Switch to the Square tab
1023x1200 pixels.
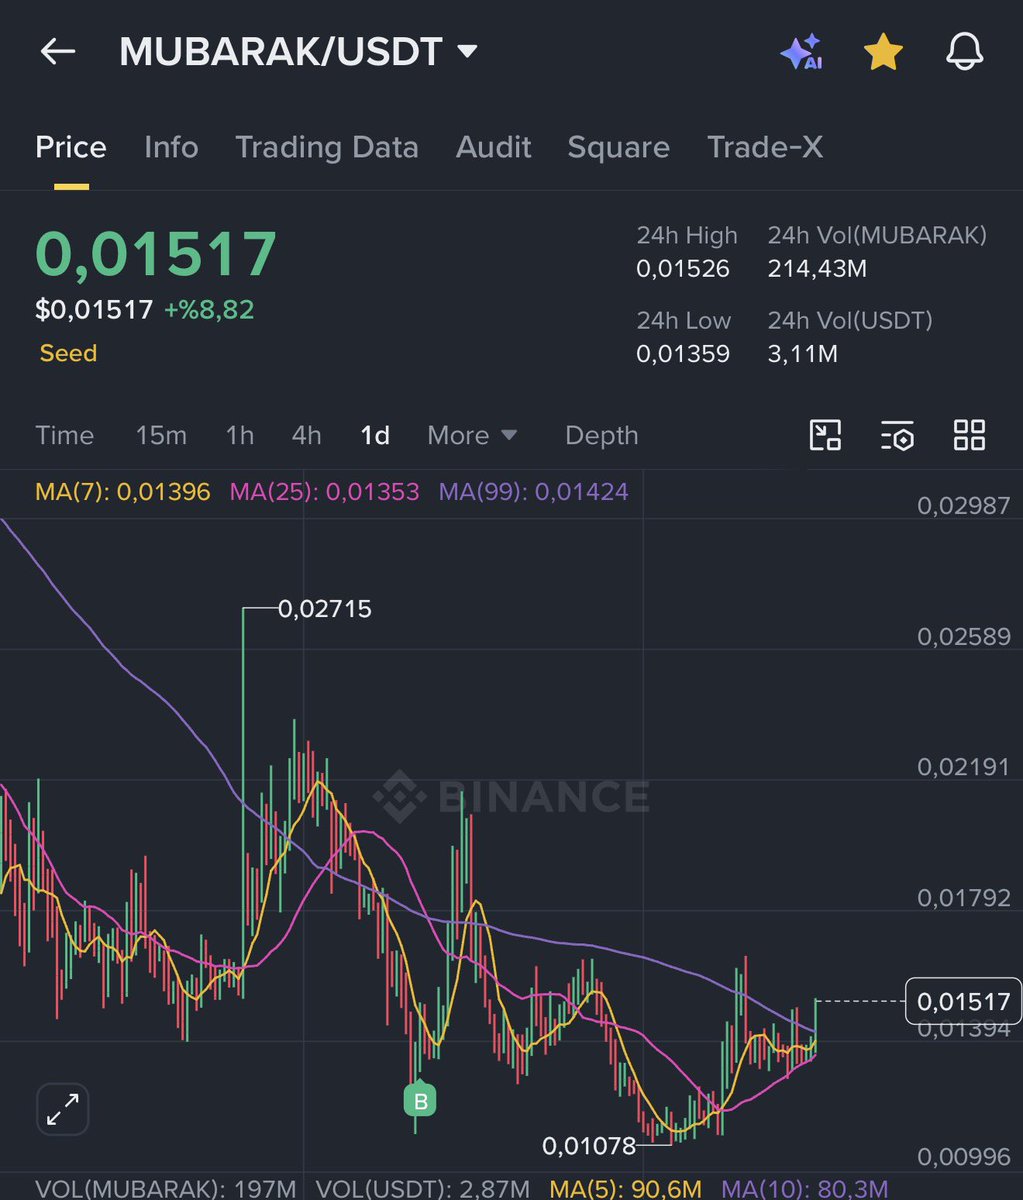(619, 148)
